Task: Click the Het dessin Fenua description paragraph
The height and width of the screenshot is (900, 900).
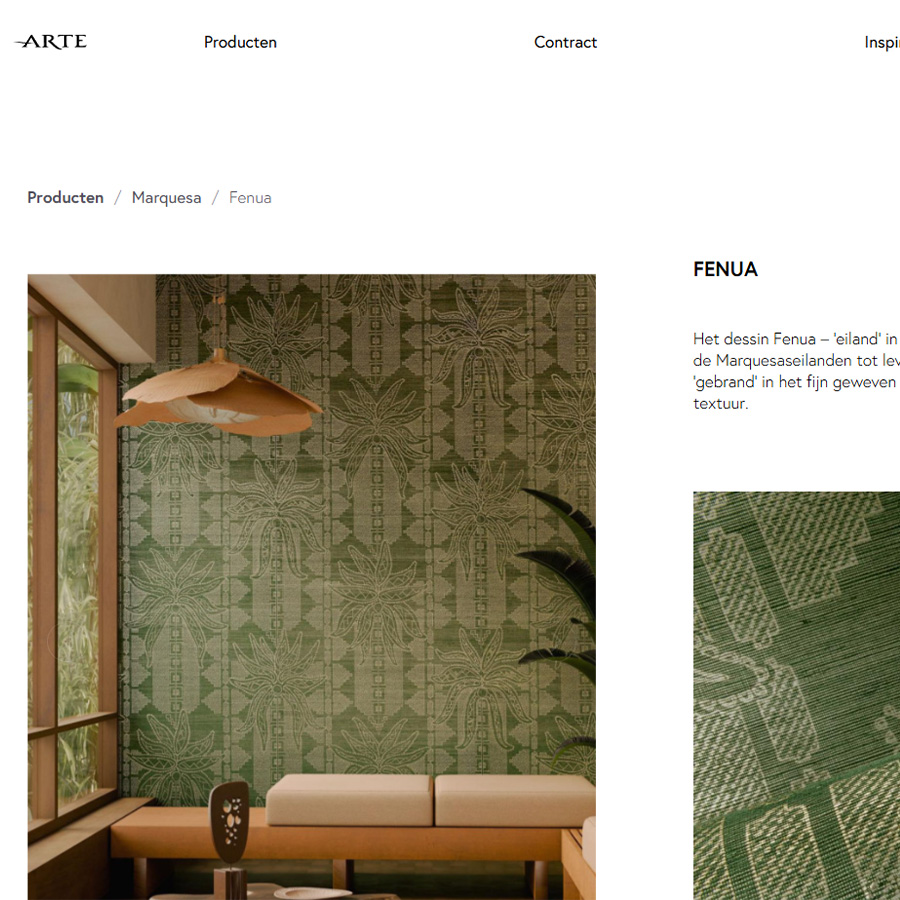Action: point(796,371)
